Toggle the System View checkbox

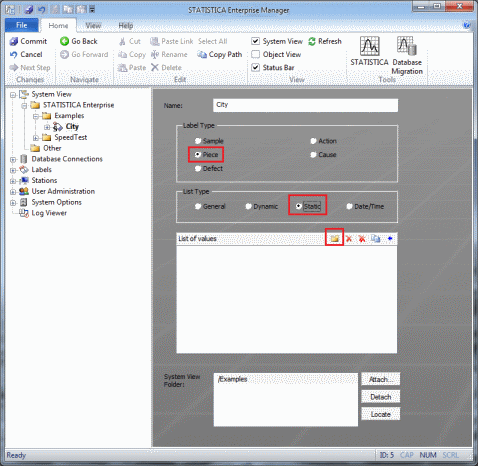pyautogui.click(x=255, y=41)
